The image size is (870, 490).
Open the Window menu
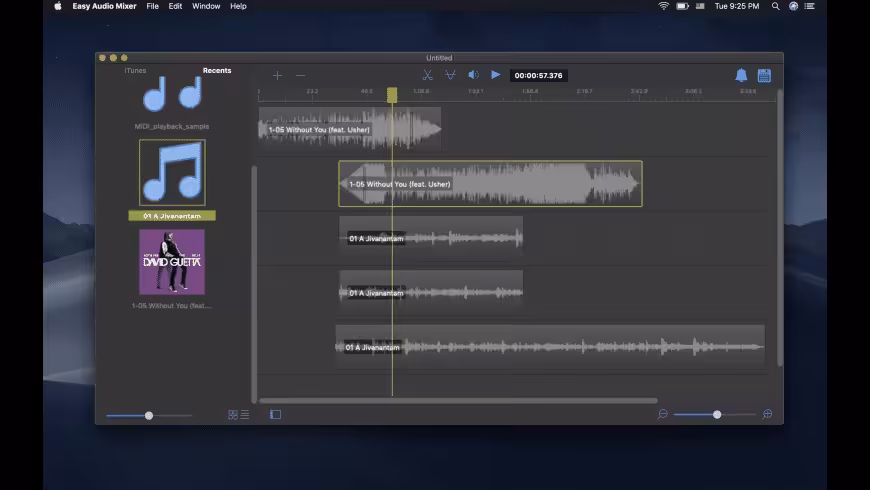coord(206,6)
